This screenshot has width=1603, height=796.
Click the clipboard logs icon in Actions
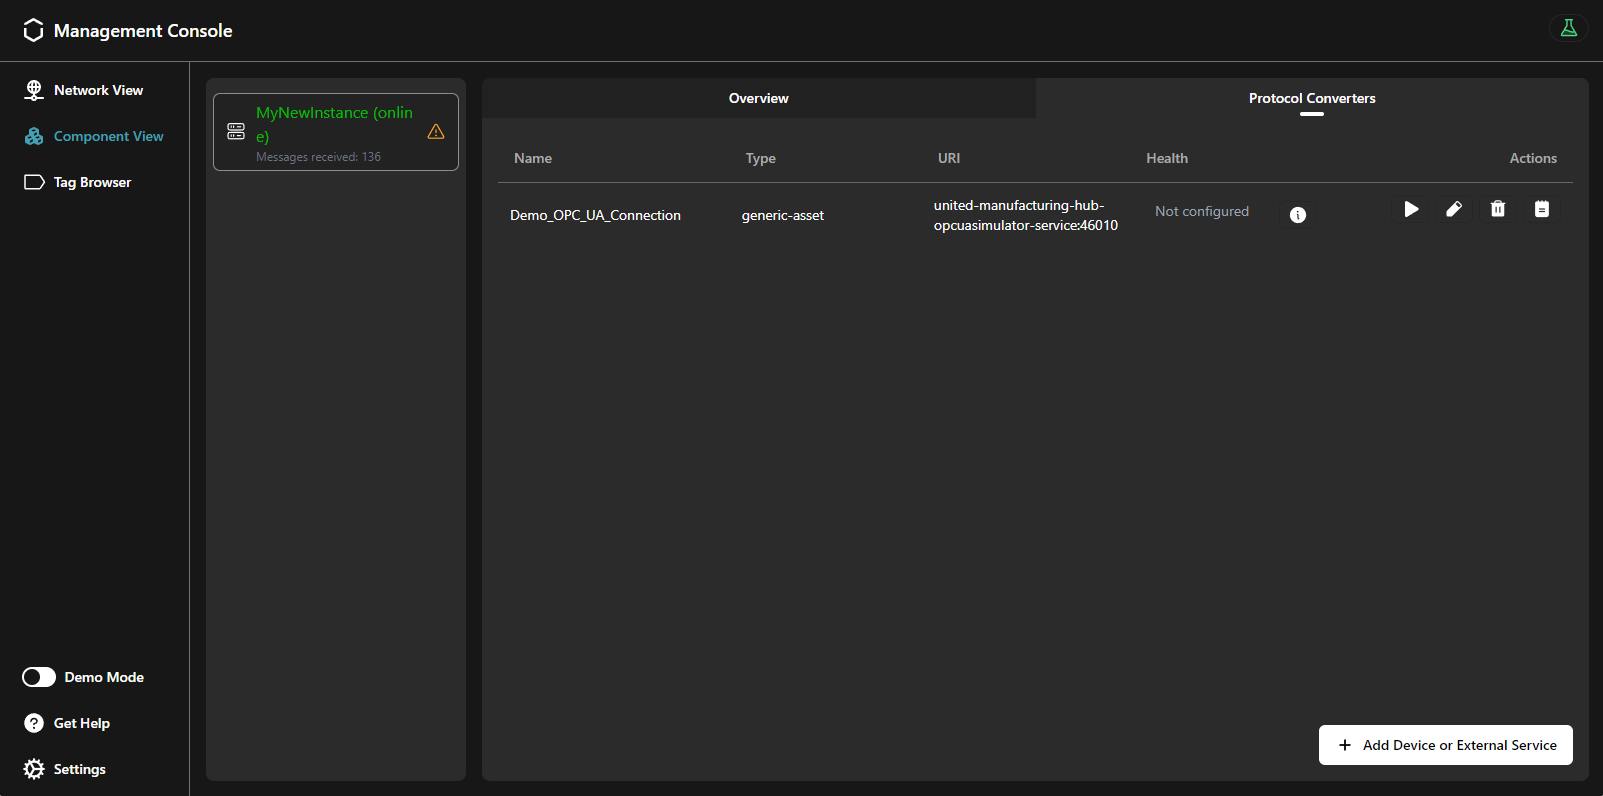(1541, 209)
